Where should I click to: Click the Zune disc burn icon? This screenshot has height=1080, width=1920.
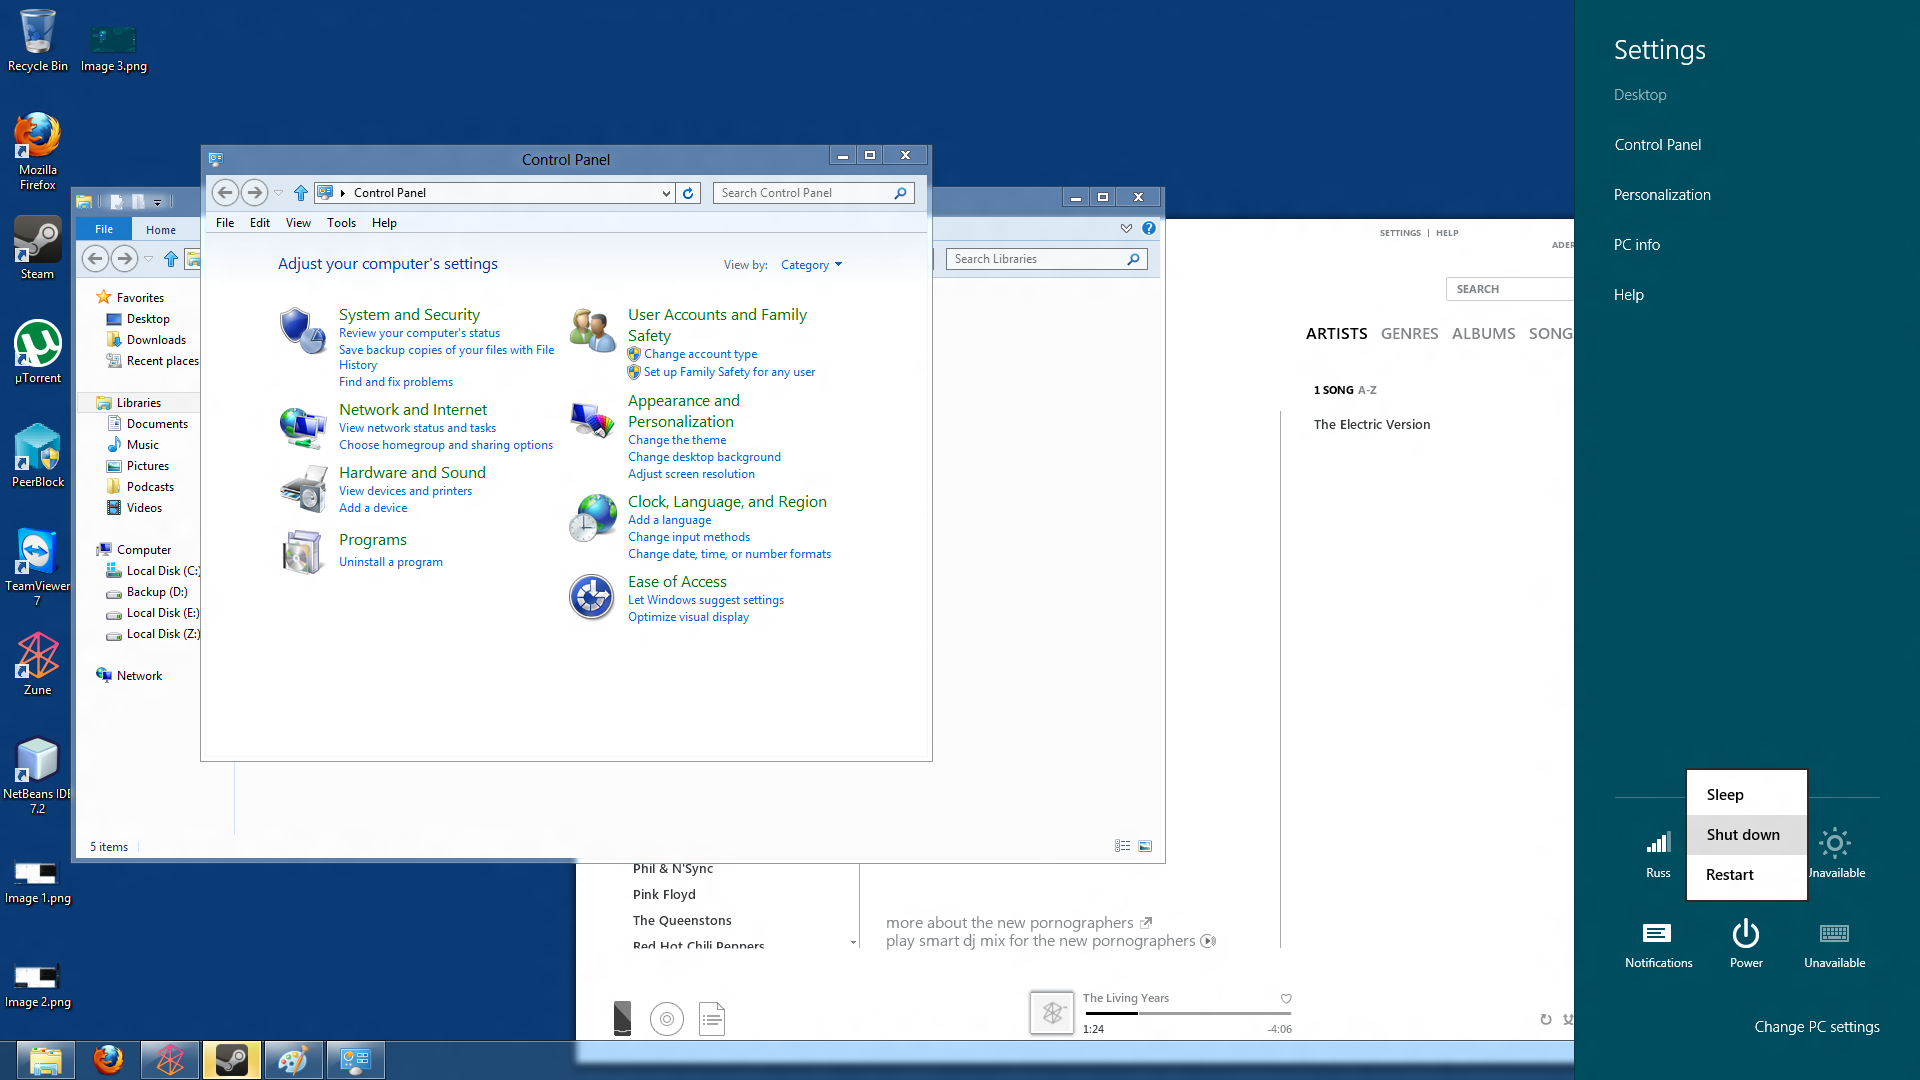point(667,1019)
